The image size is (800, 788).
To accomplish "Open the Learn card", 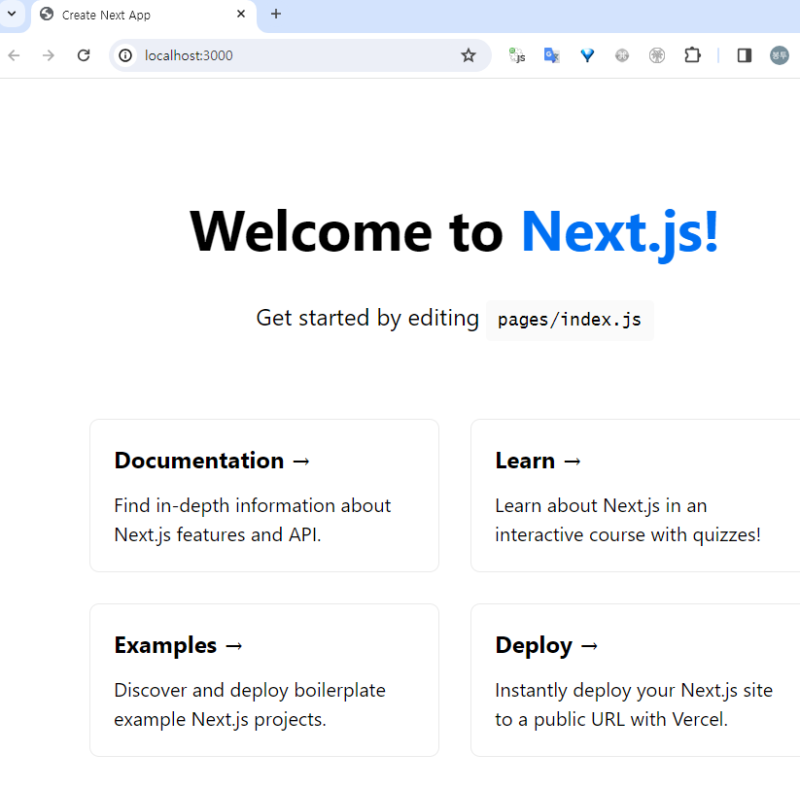I will 635,496.
